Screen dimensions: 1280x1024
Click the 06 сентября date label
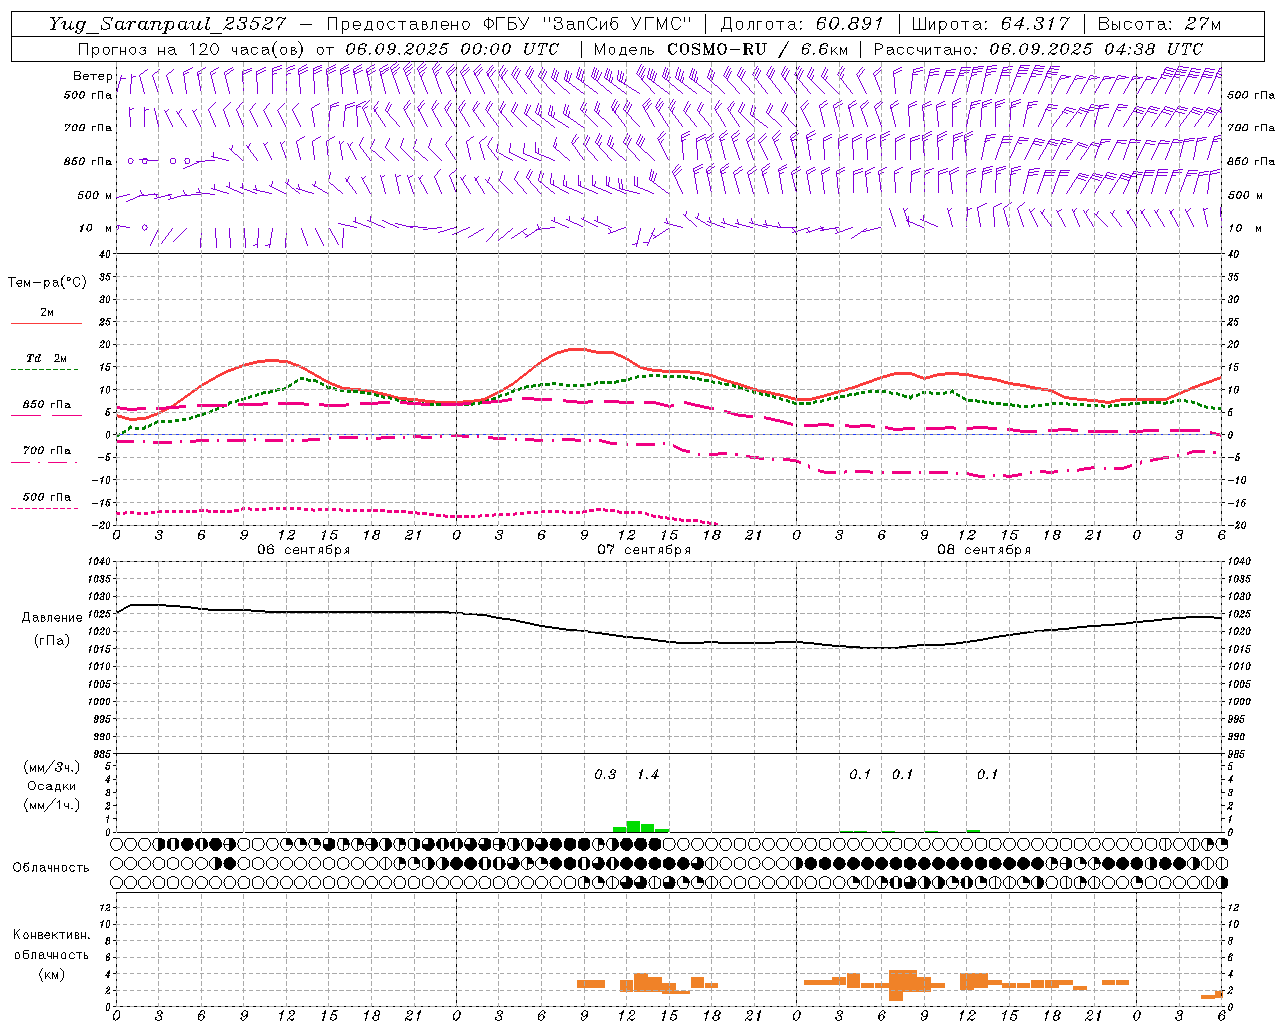(x=303, y=550)
